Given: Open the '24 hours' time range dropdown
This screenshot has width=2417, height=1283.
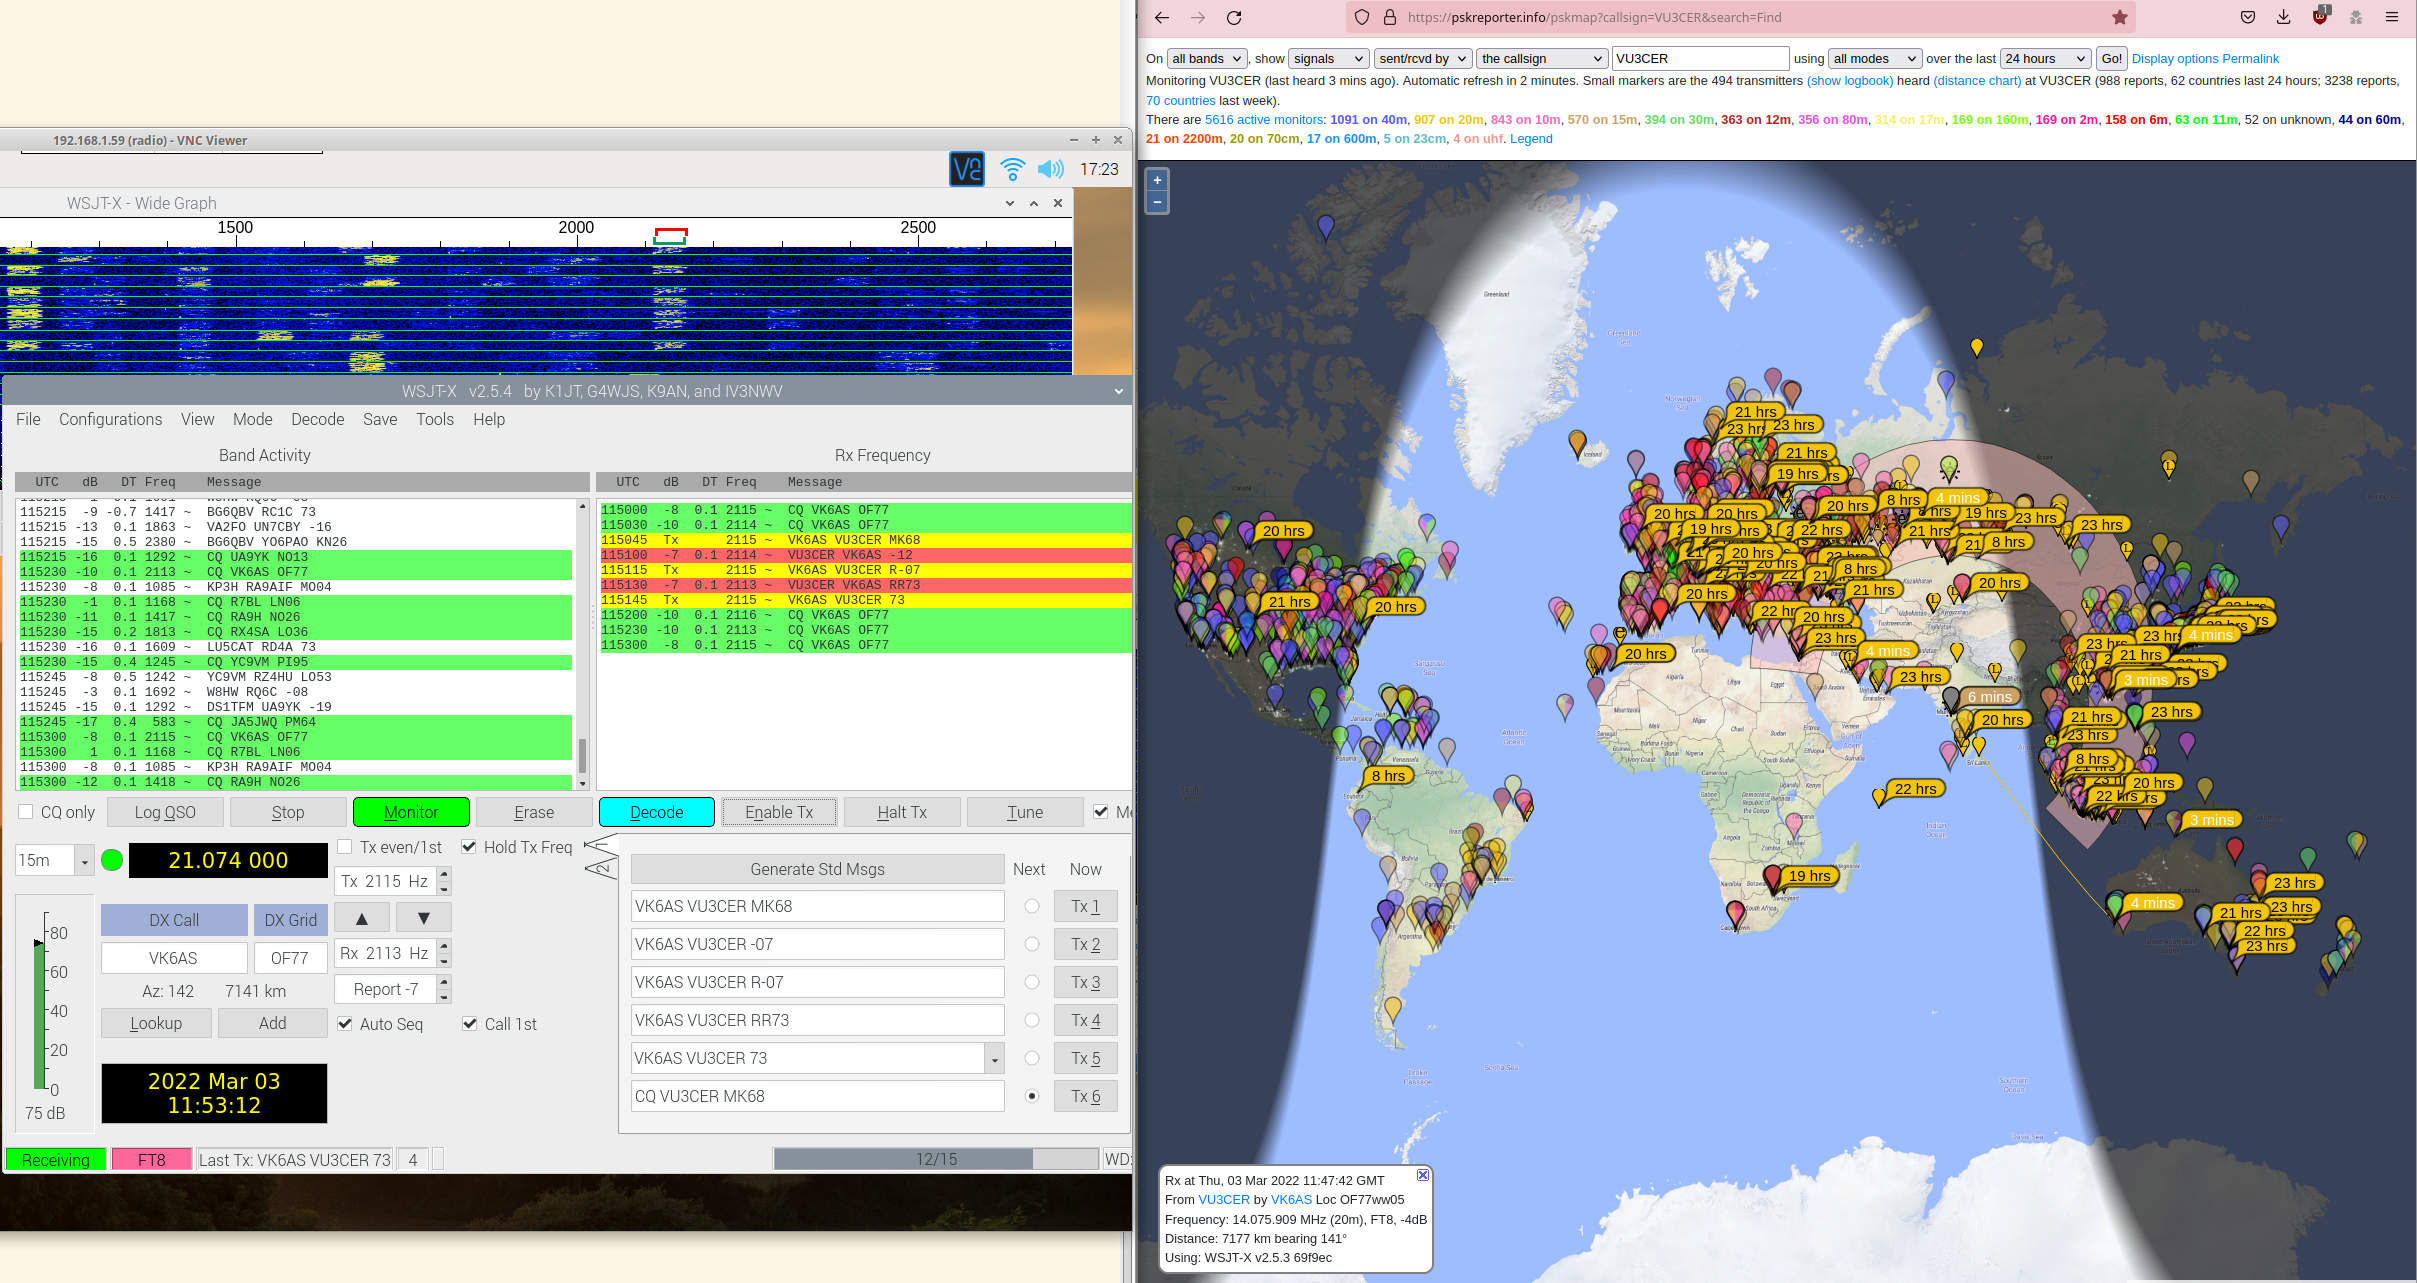Looking at the screenshot, I should tap(2045, 59).
